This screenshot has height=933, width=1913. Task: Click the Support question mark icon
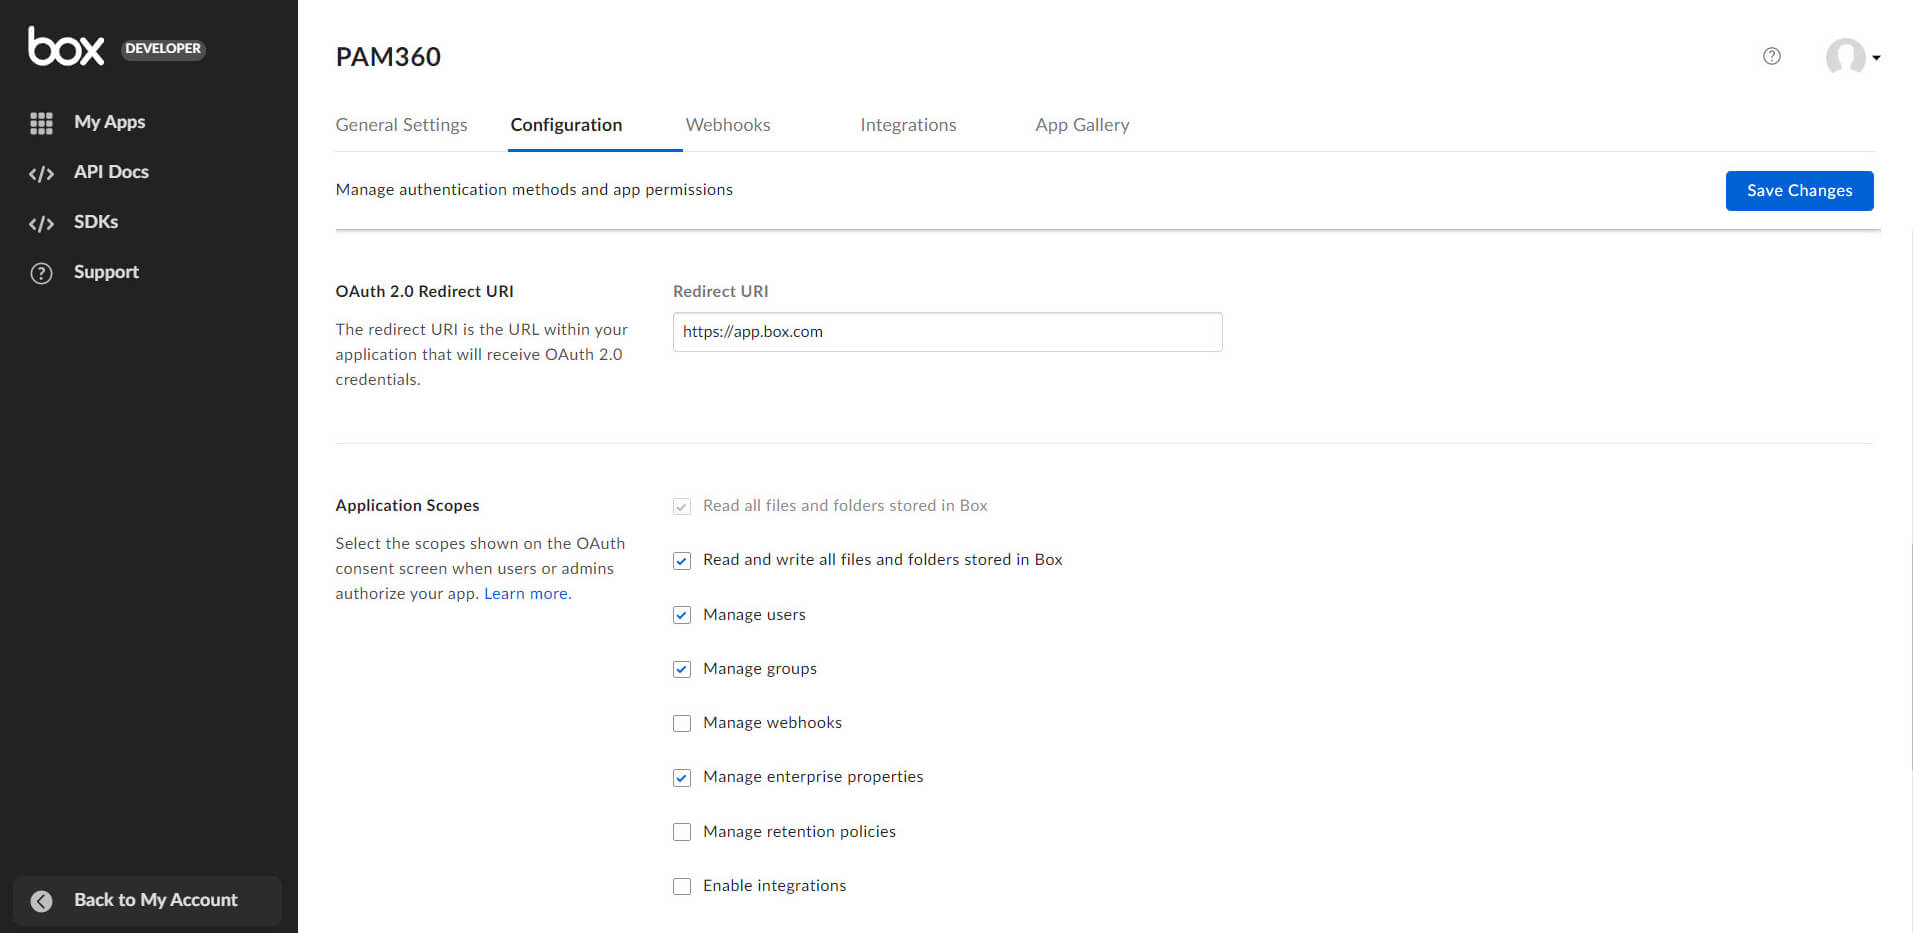41,273
